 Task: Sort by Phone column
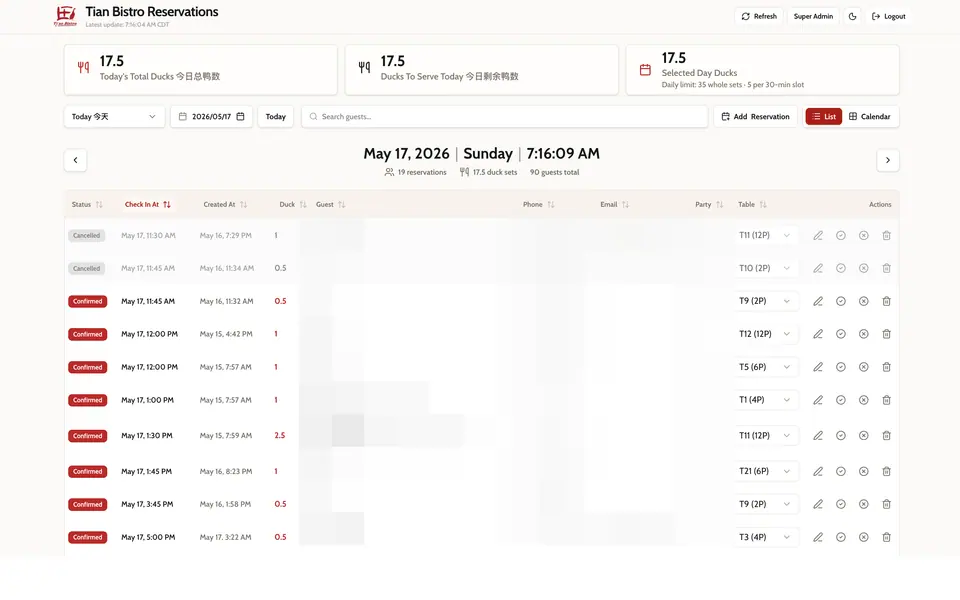click(539, 204)
